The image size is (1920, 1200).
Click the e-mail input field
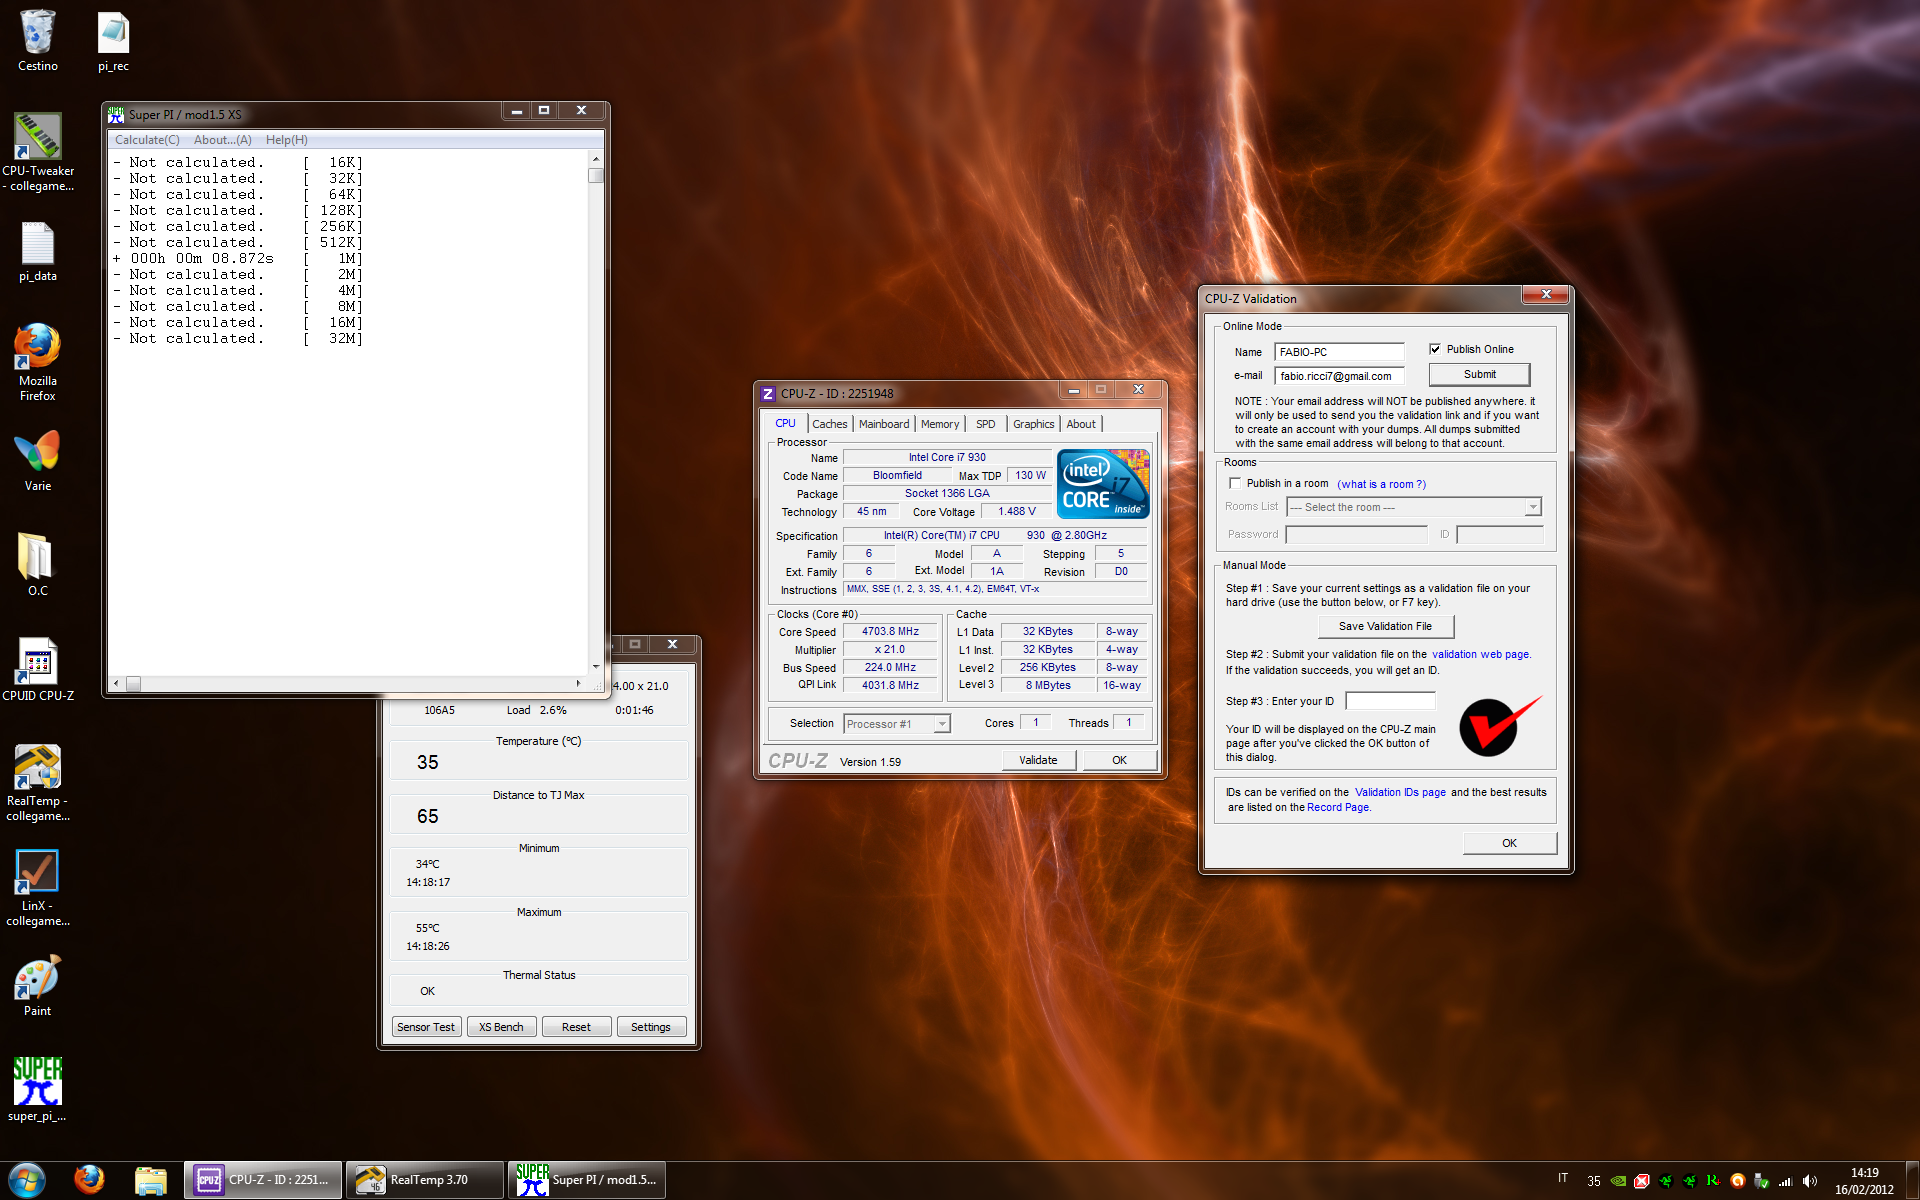click(x=1339, y=376)
